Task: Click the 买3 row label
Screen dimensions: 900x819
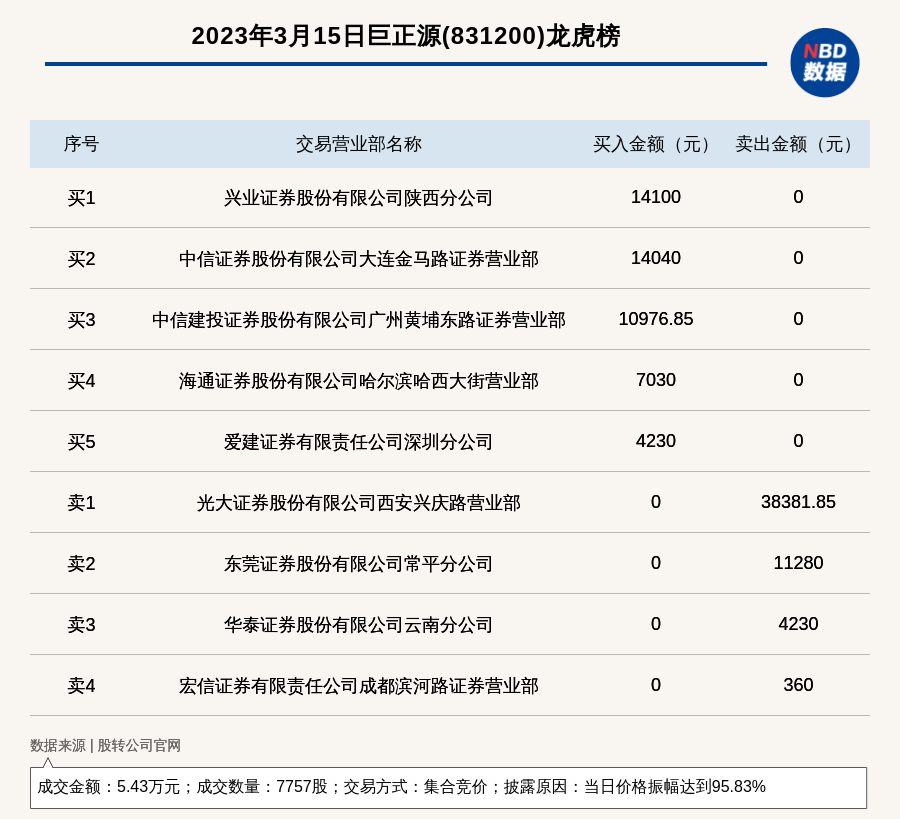Action: click(x=81, y=320)
